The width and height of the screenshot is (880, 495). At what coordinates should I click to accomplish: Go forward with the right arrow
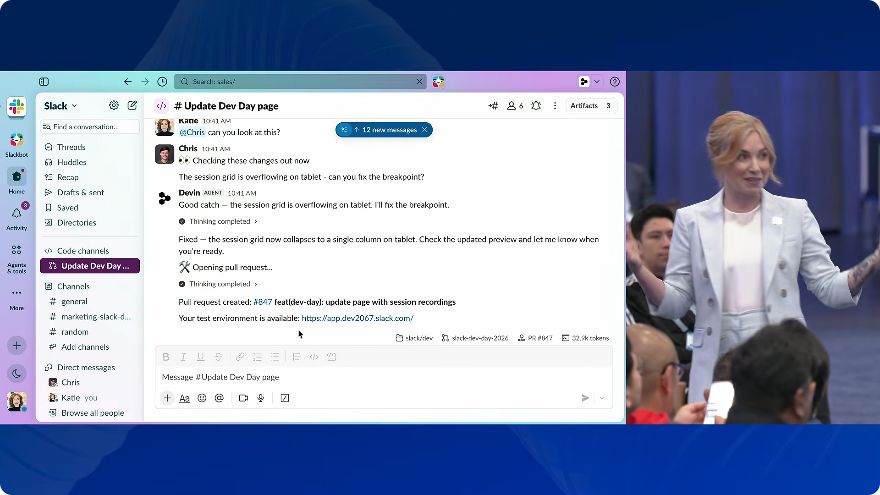[145, 81]
